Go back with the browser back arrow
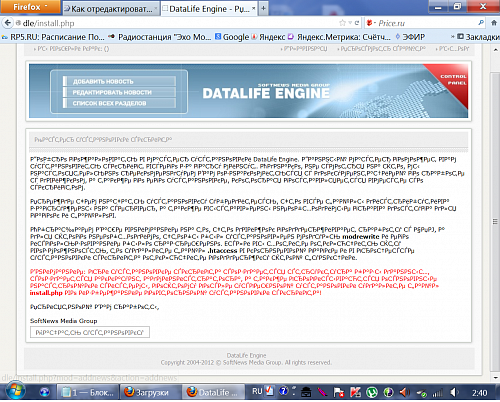This screenshot has height=402, width=500. point(7,23)
